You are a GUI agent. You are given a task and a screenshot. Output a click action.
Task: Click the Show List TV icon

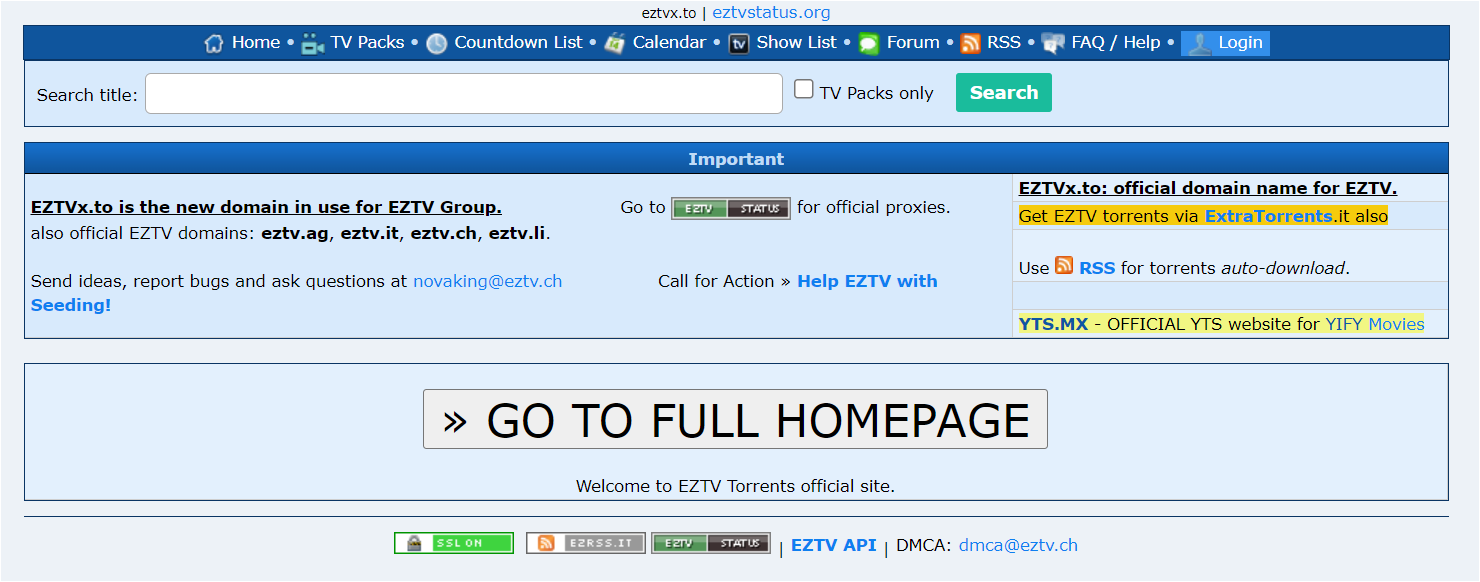point(739,43)
